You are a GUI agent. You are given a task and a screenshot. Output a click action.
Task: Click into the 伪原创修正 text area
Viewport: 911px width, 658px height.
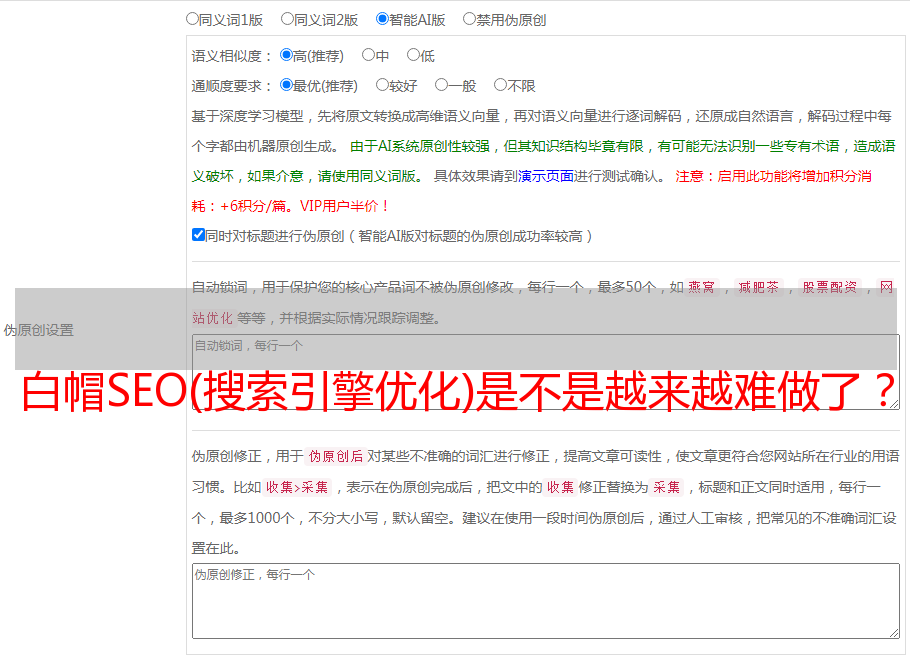click(x=546, y=601)
